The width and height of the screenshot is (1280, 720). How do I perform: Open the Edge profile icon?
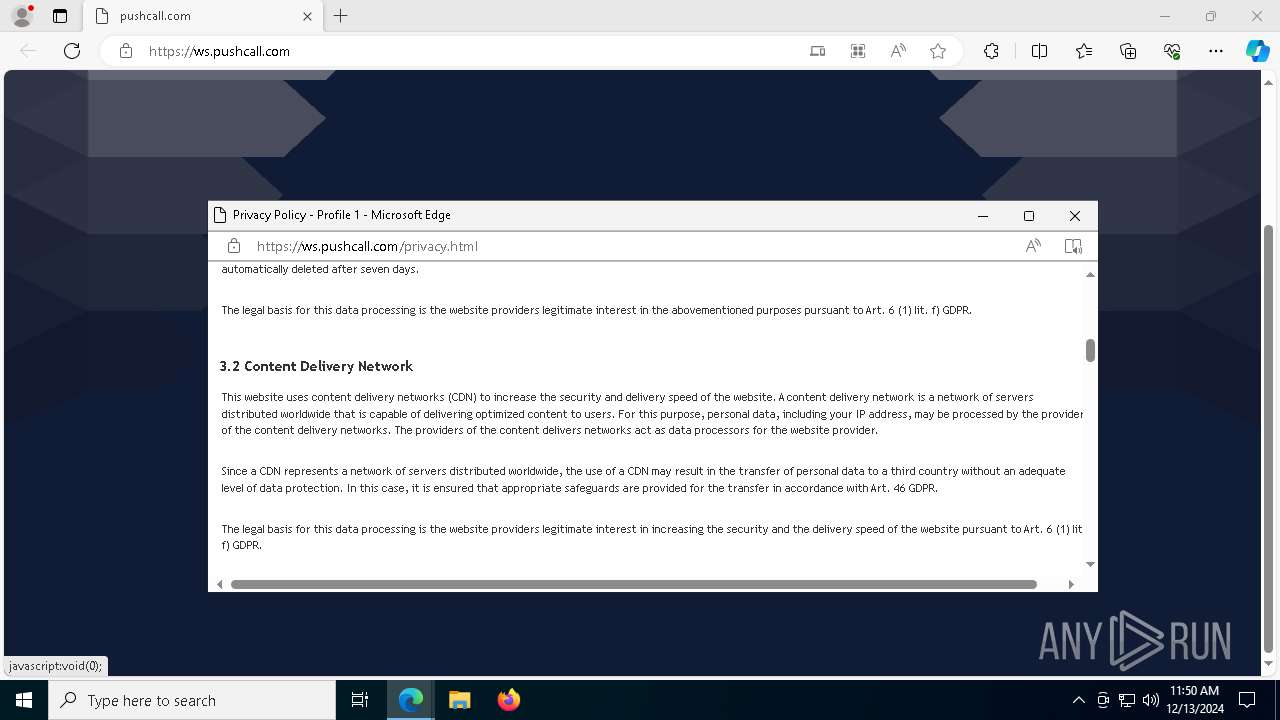[x=22, y=16]
